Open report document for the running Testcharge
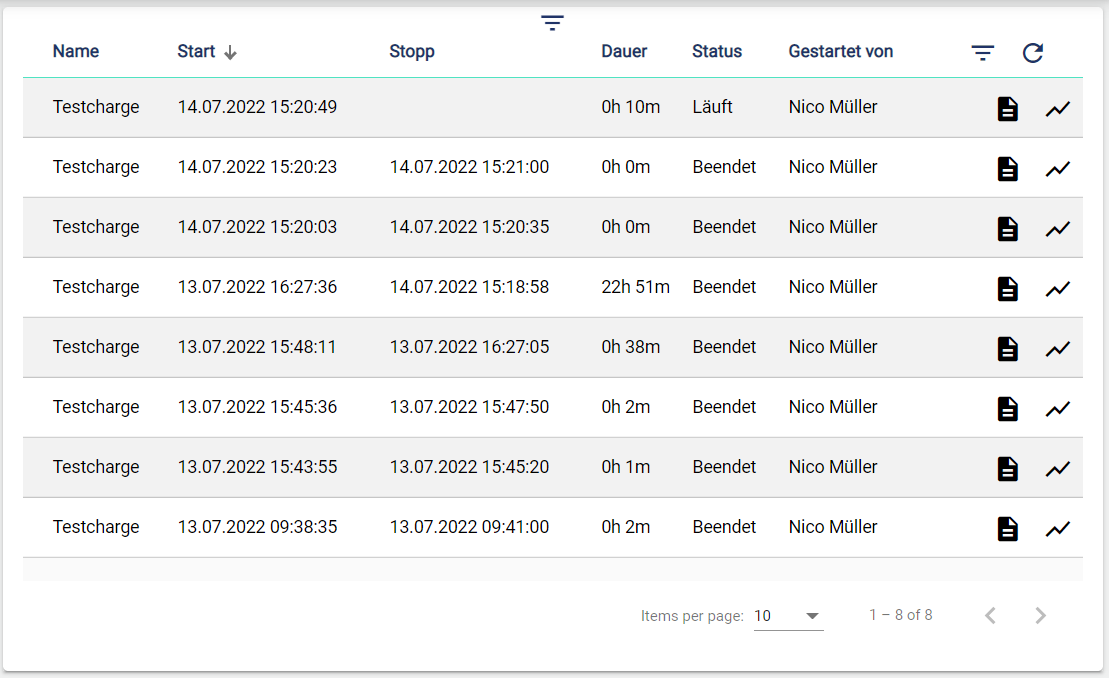Viewport: 1109px width, 678px height. [1008, 109]
